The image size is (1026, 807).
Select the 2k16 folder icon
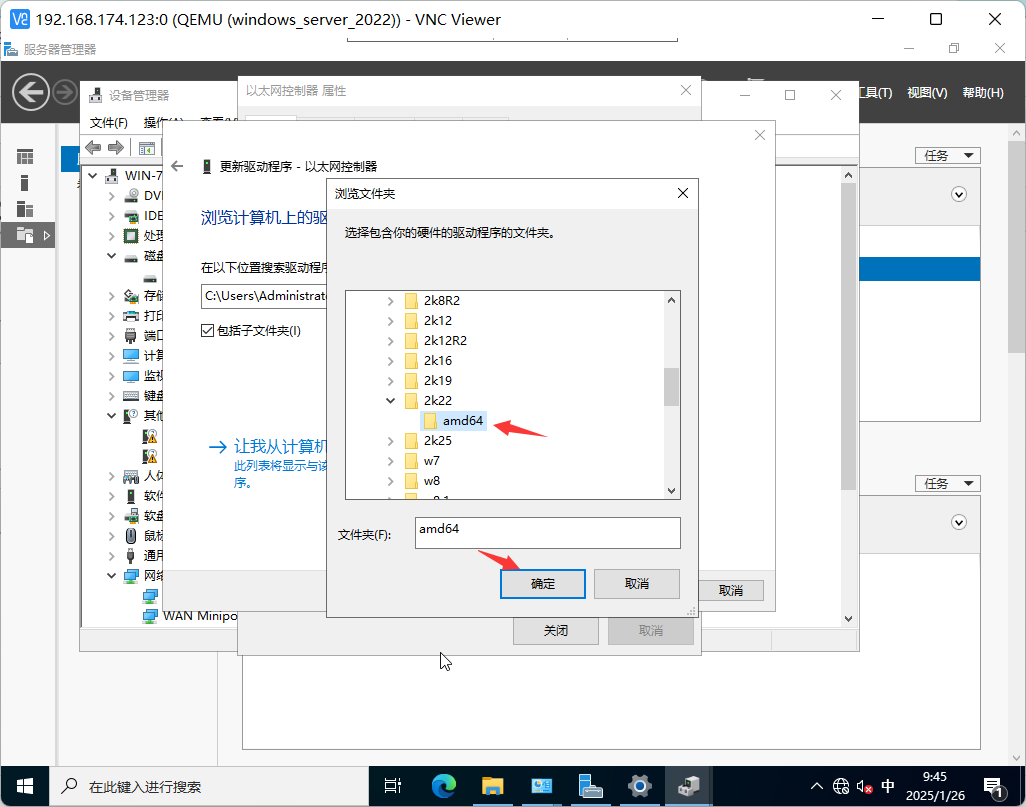click(411, 361)
